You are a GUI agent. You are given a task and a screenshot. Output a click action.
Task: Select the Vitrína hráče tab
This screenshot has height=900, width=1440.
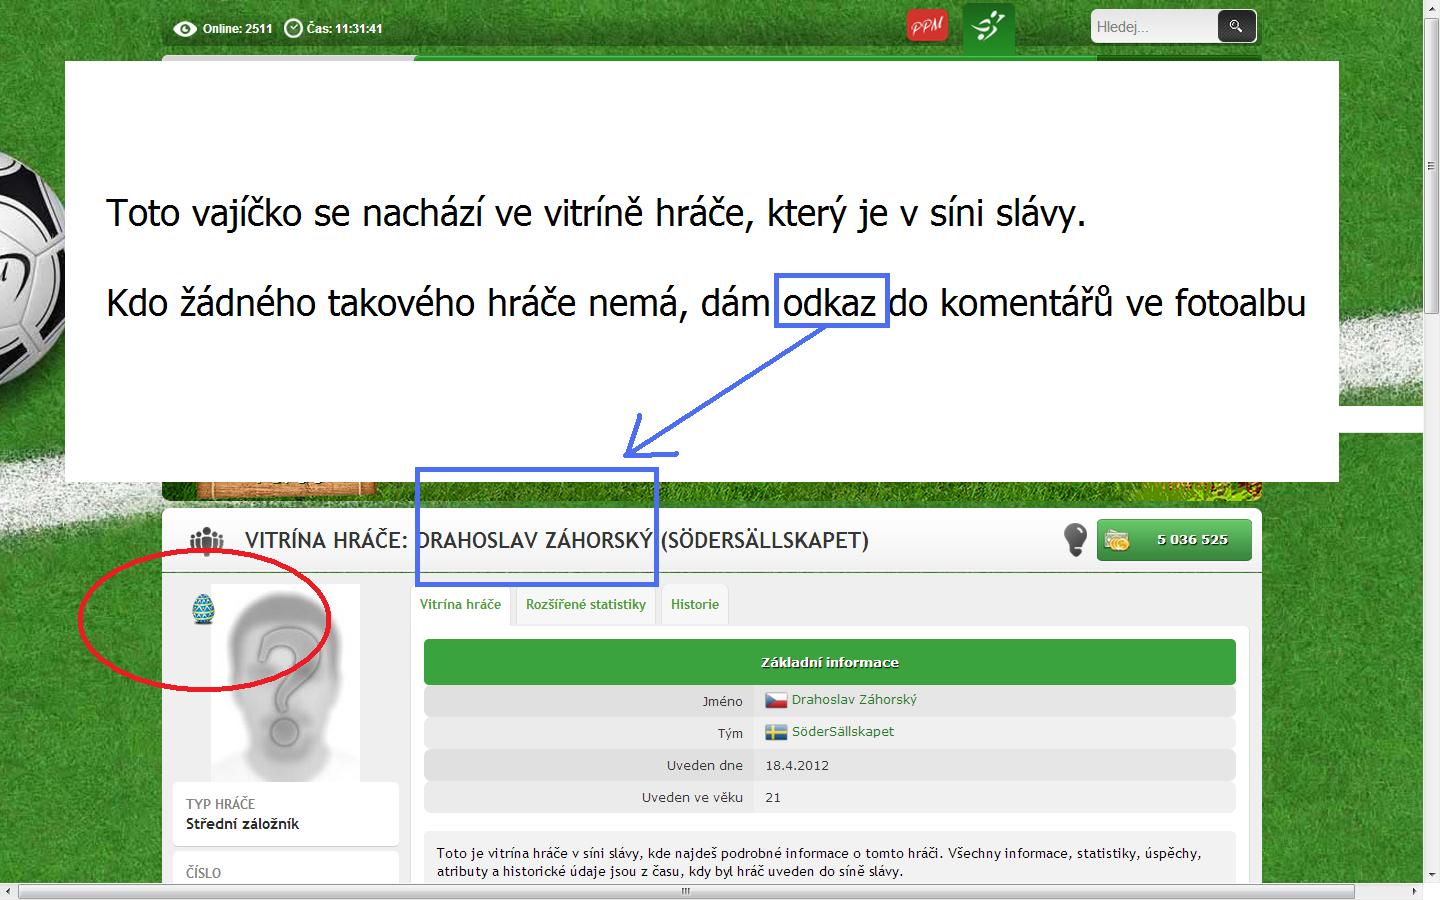pyautogui.click(x=460, y=604)
